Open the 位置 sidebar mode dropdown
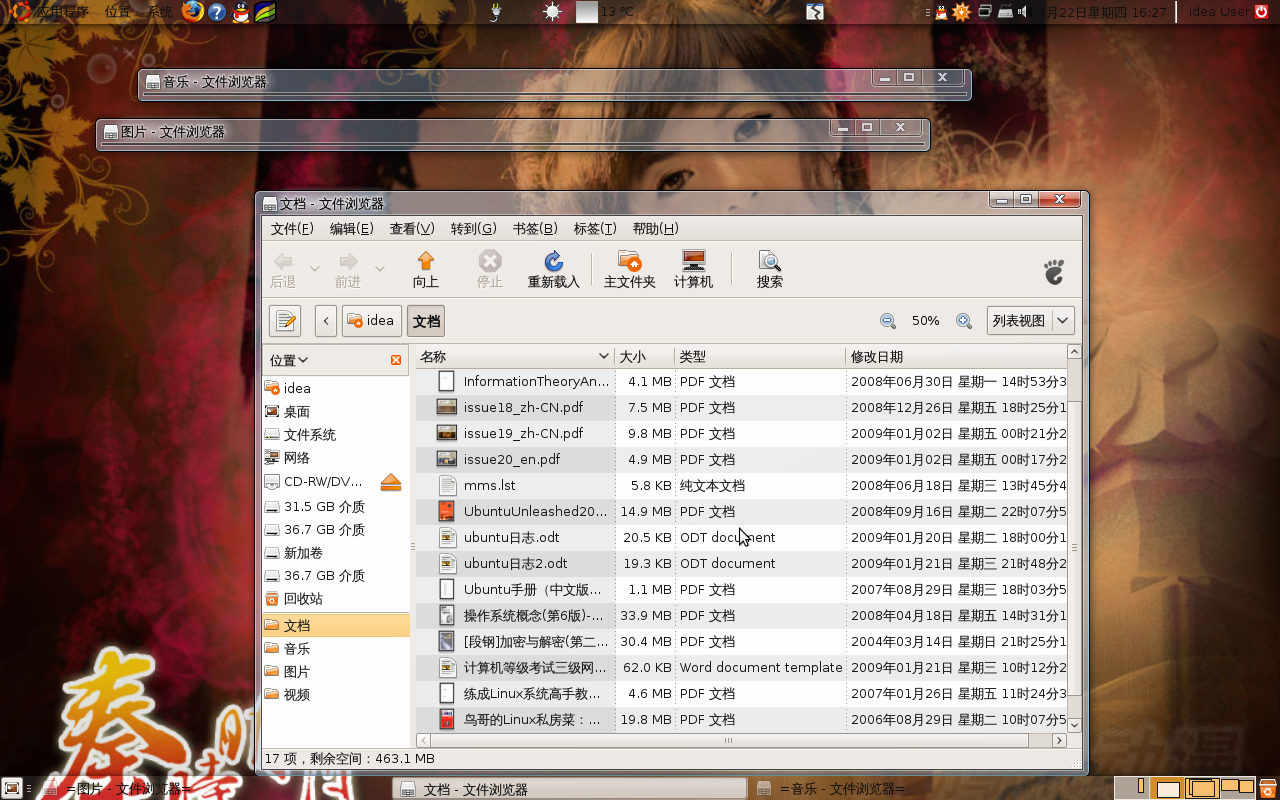This screenshot has height=800, width=1280. click(289, 360)
